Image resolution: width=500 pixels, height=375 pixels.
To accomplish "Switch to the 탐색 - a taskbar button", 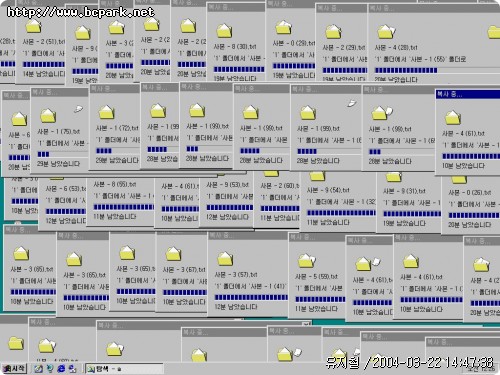I will (x=124, y=369).
